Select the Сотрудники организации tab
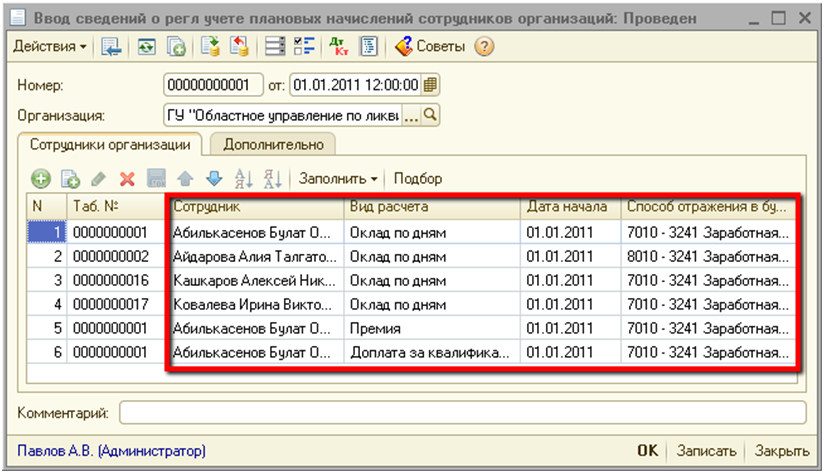Viewport: 824px width, 473px height. click(x=110, y=144)
